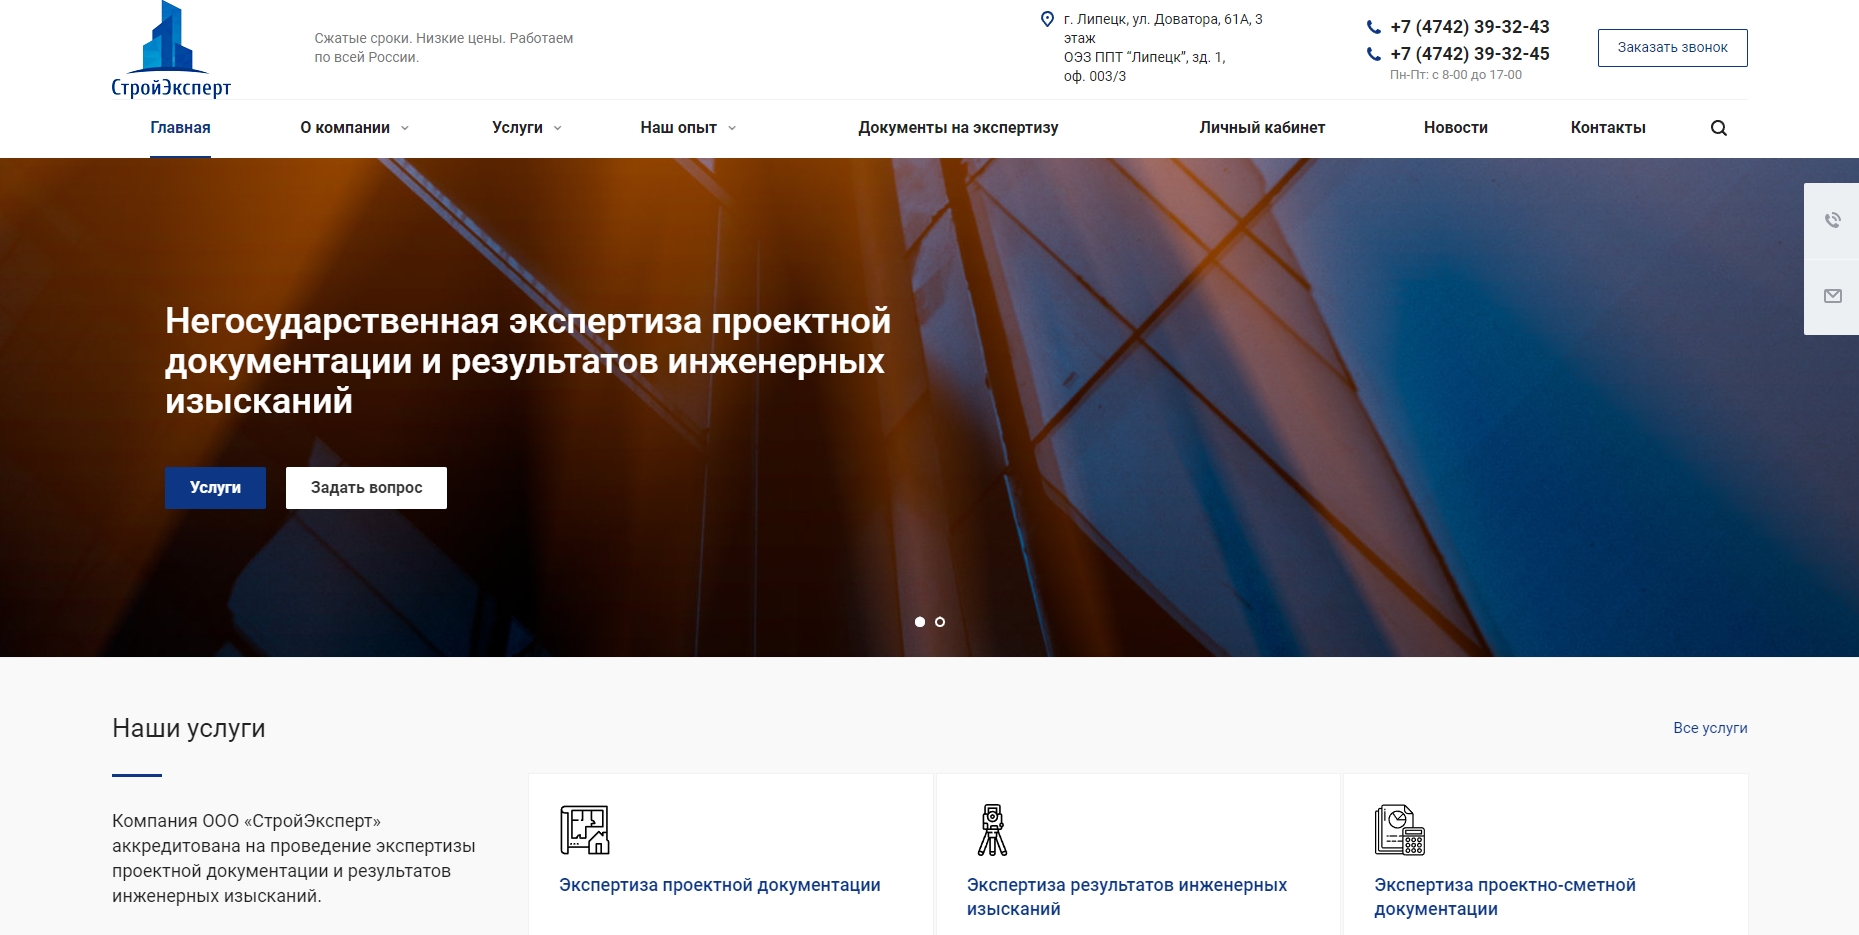Image resolution: width=1859 pixels, height=935 pixels.
Task: Open the side envelope message widget
Action: (x=1832, y=296)
